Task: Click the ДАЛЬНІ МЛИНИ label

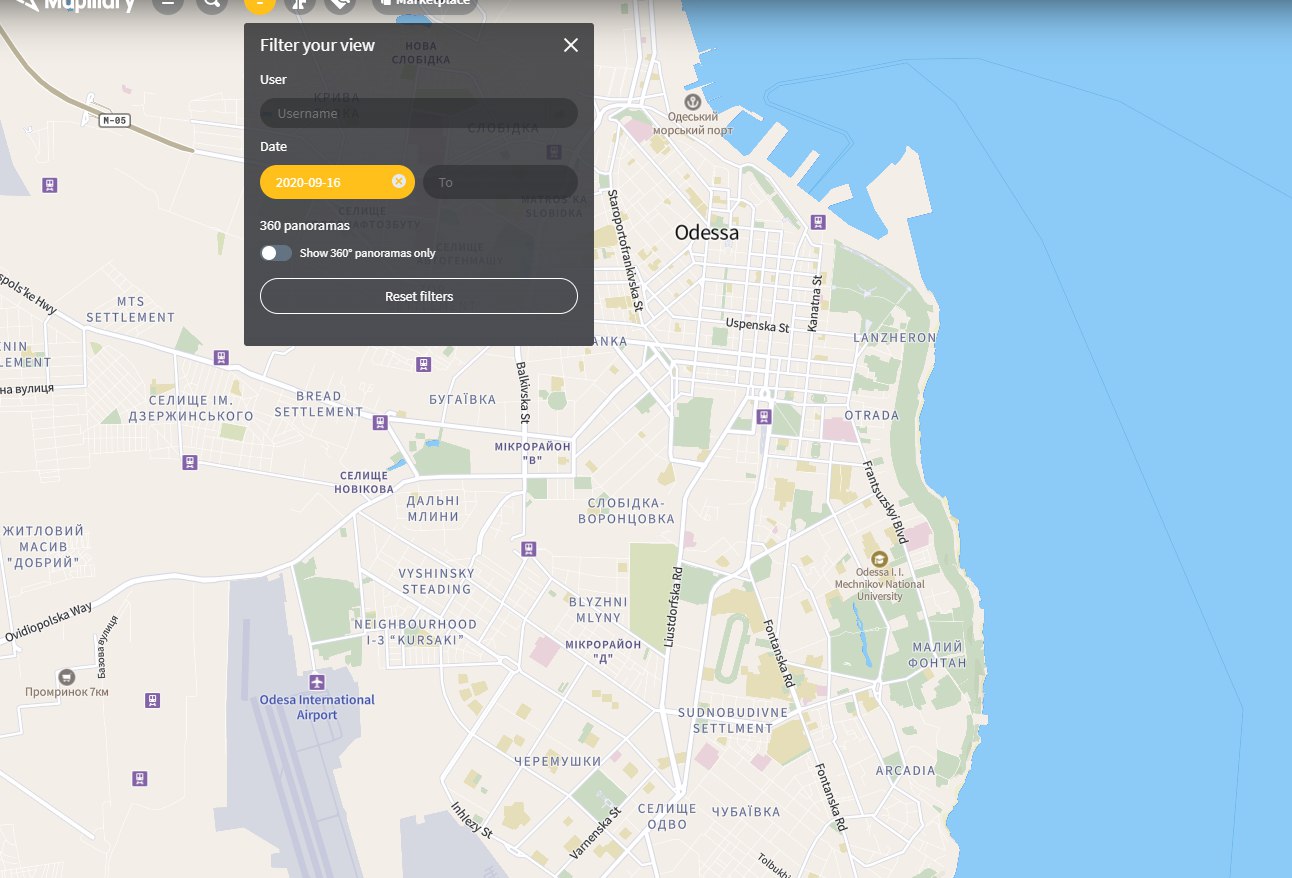Action: pos(433,509)
